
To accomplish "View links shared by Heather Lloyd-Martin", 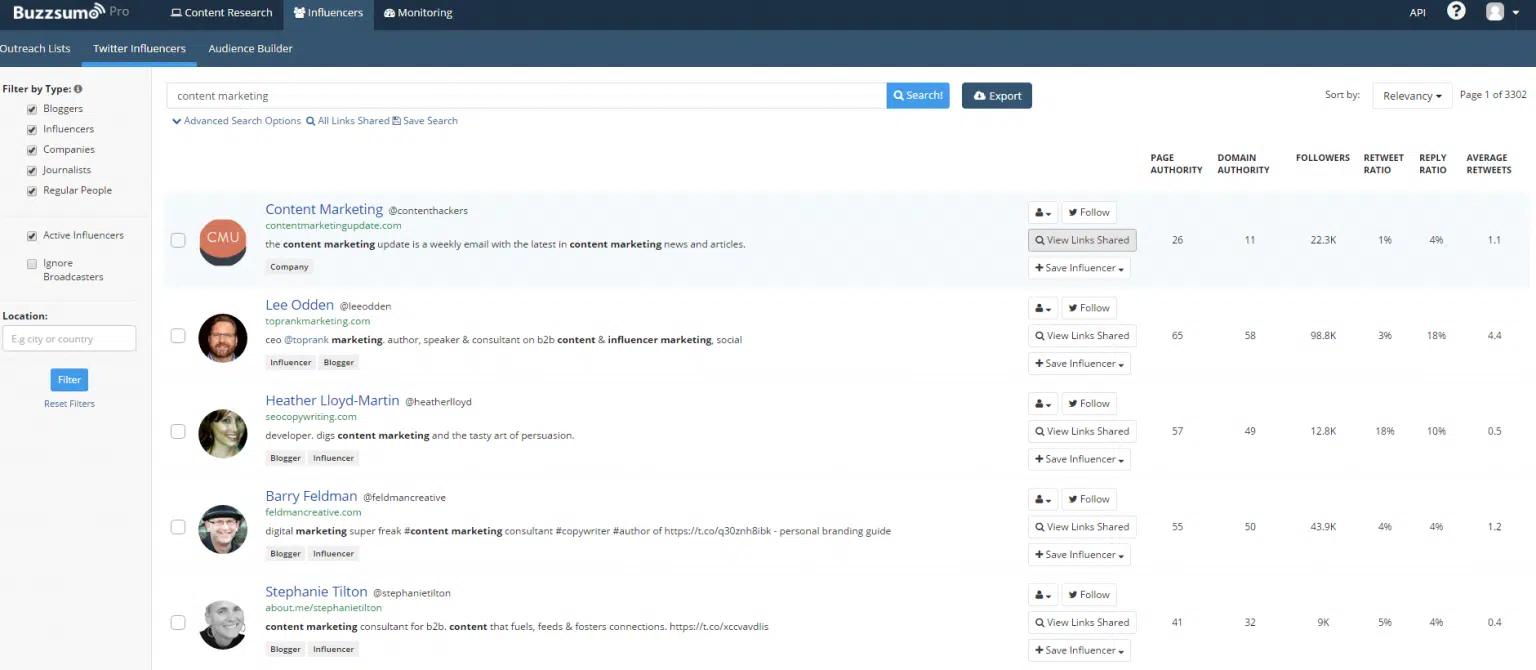I will pyautogui.click(x=1082, y=431).
